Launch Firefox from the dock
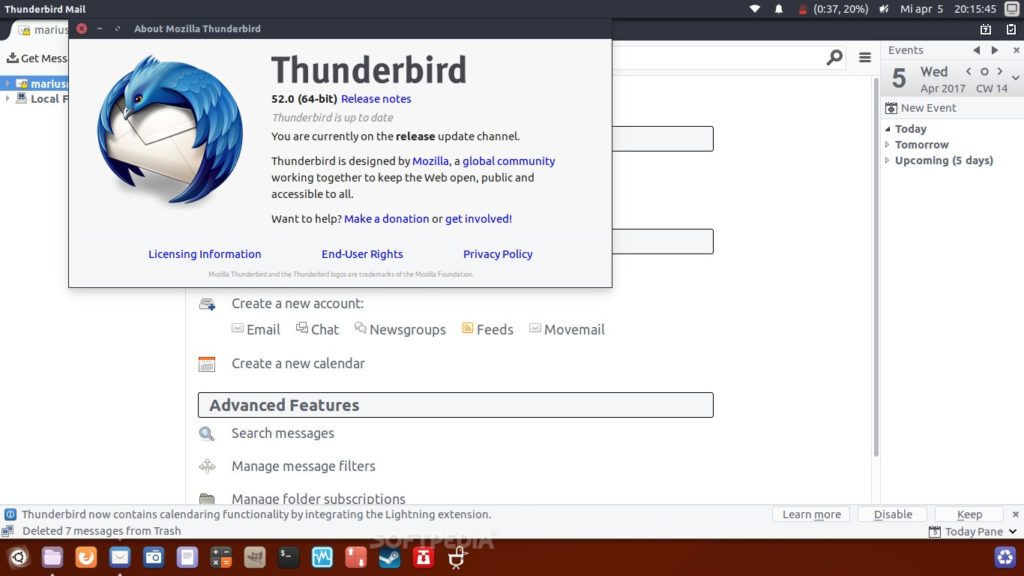Image resolution: width=1024 pixels, height=576 pixels. pos(86,557)
